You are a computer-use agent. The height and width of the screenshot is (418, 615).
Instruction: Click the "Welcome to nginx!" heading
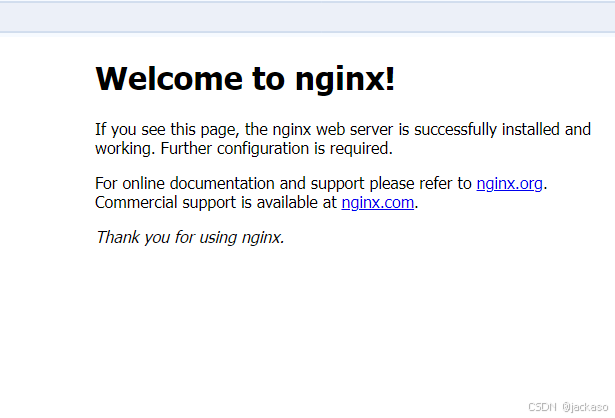tap(245, 79)
